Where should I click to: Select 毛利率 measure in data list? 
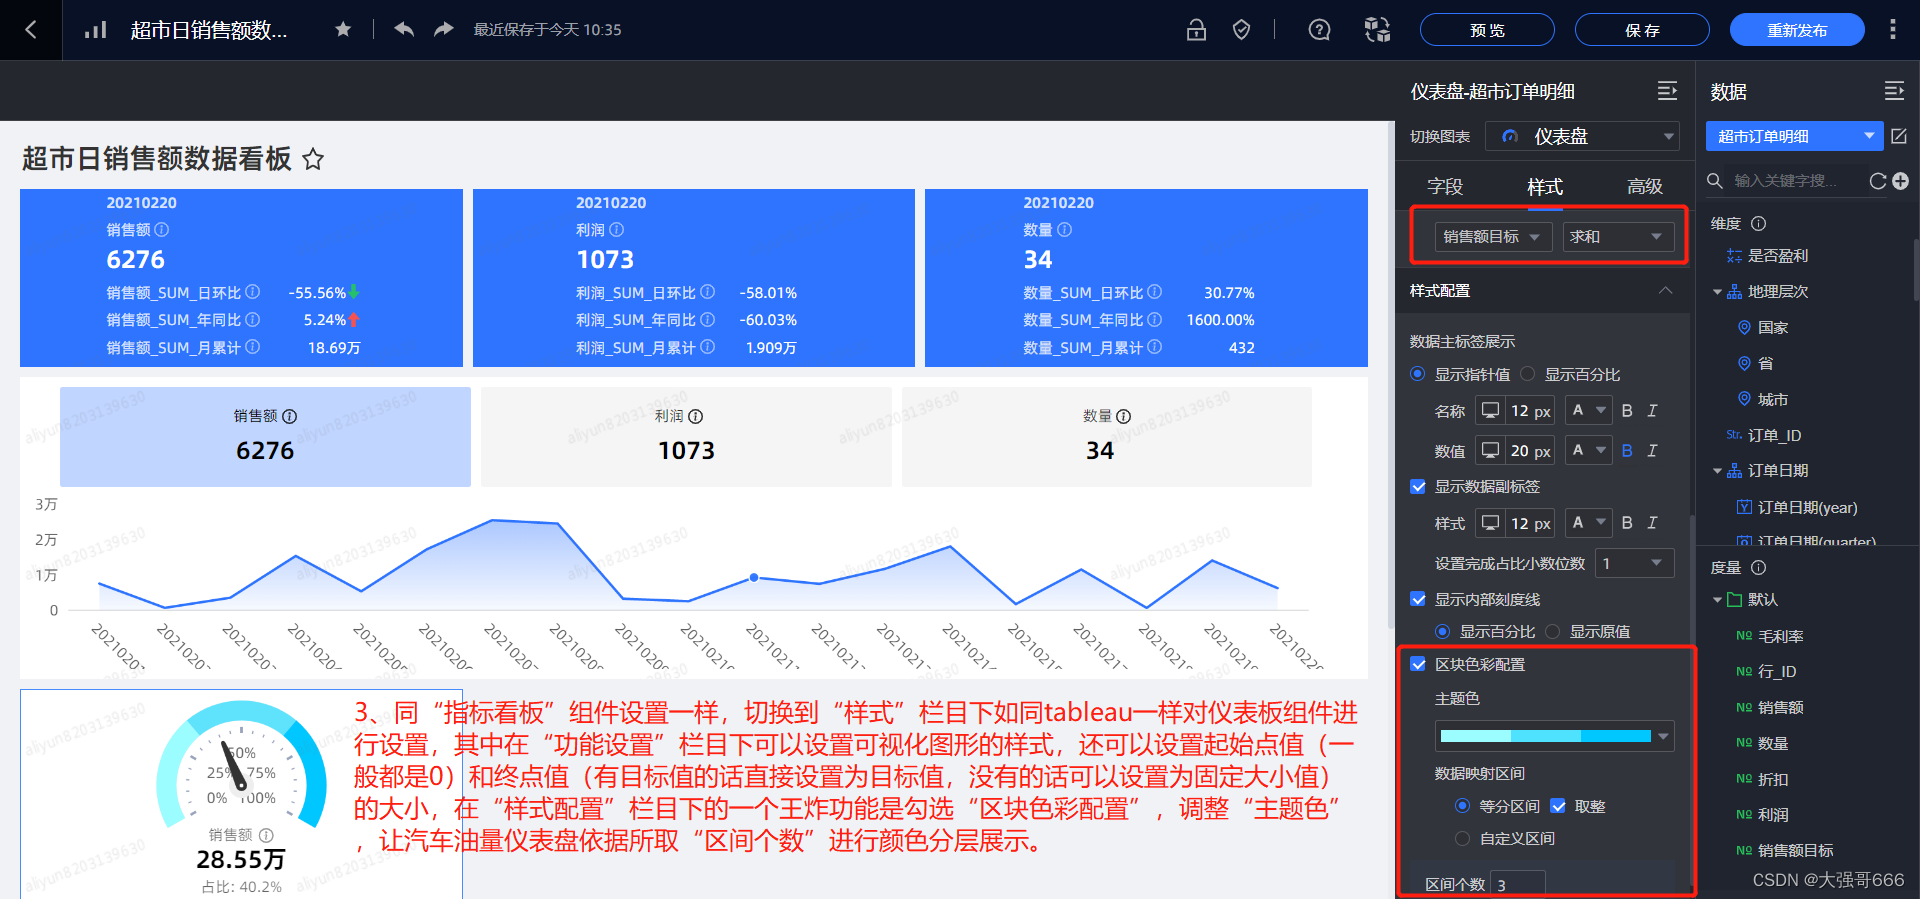1780,636
